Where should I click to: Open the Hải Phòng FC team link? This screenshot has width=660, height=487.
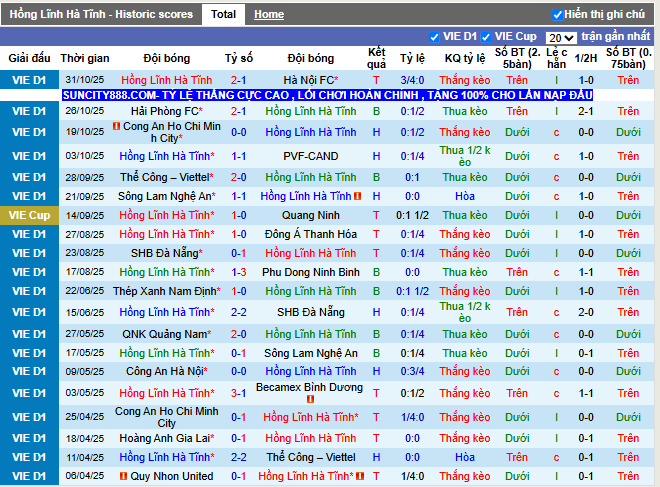(x=167, y=111)
